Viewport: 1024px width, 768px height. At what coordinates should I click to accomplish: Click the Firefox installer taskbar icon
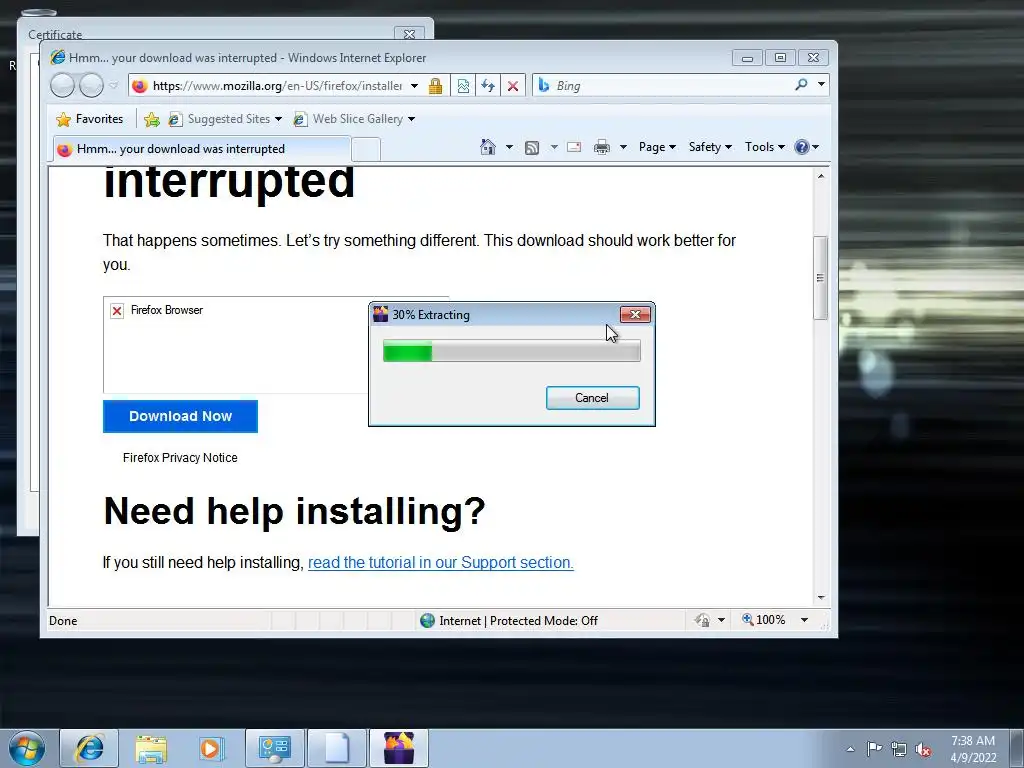click(399, 748)
